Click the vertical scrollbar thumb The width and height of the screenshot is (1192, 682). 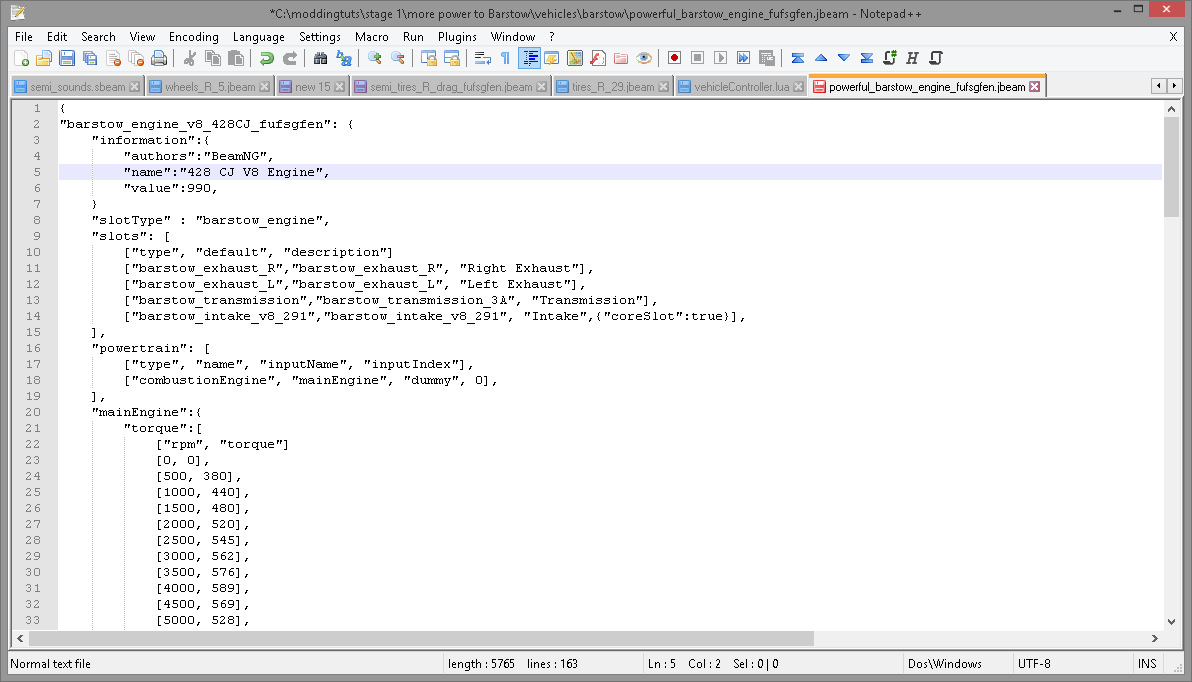click(1171, 167)
